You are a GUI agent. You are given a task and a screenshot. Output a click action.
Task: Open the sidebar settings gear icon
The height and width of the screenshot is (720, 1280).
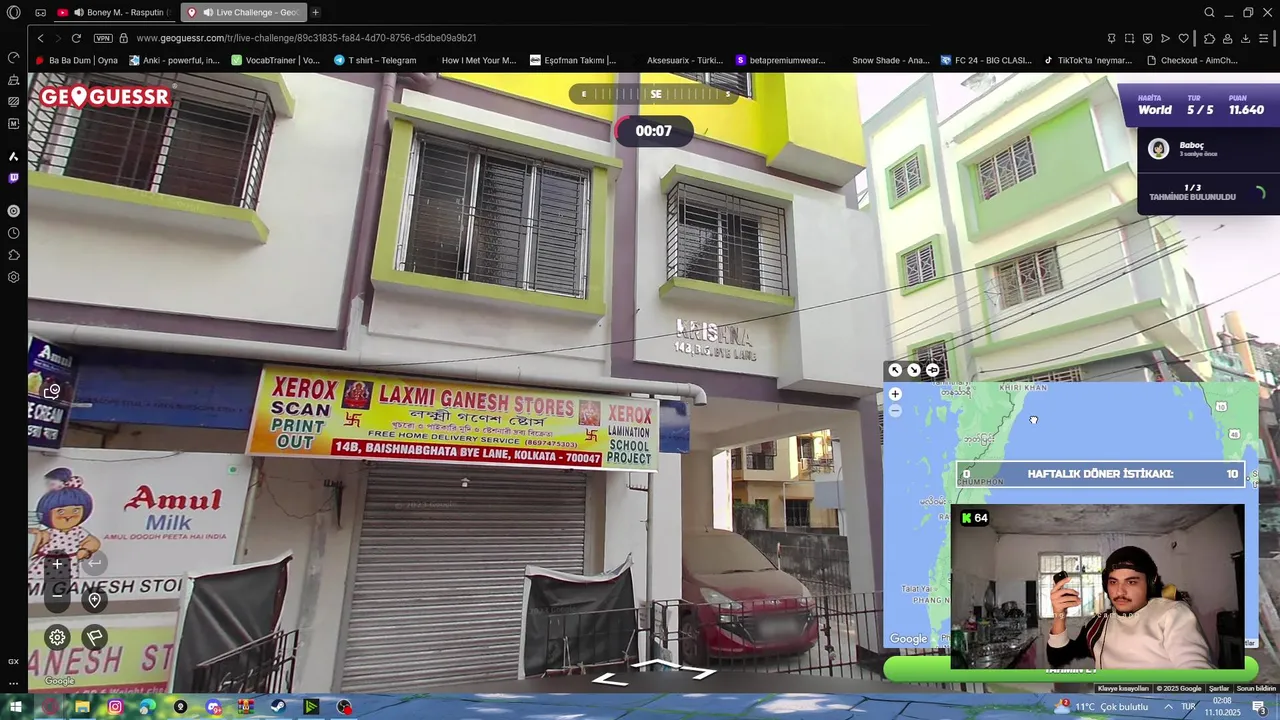tap(14, 277)
